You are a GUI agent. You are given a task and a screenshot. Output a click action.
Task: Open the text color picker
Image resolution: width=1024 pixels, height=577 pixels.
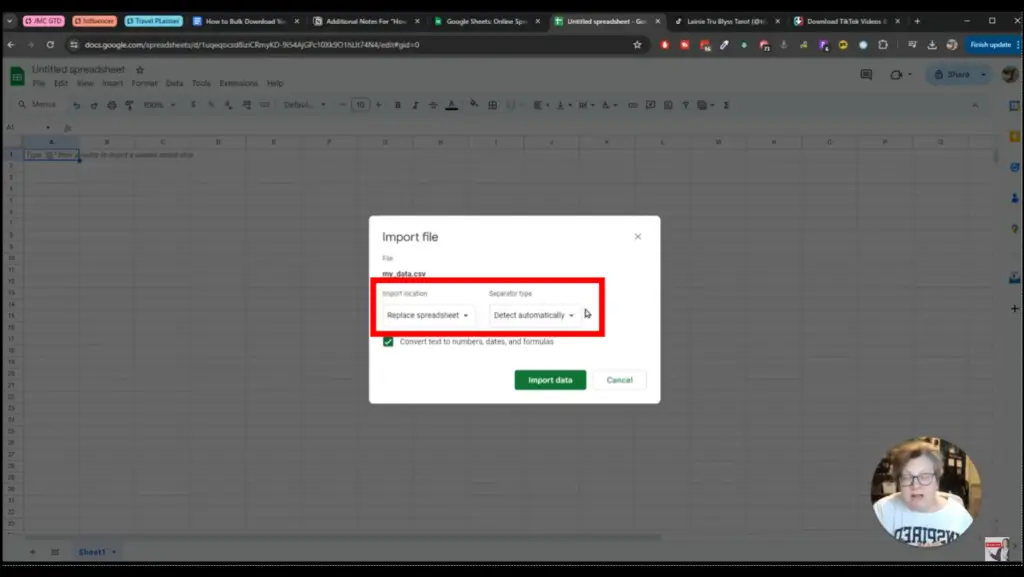(x=451, y=105)
